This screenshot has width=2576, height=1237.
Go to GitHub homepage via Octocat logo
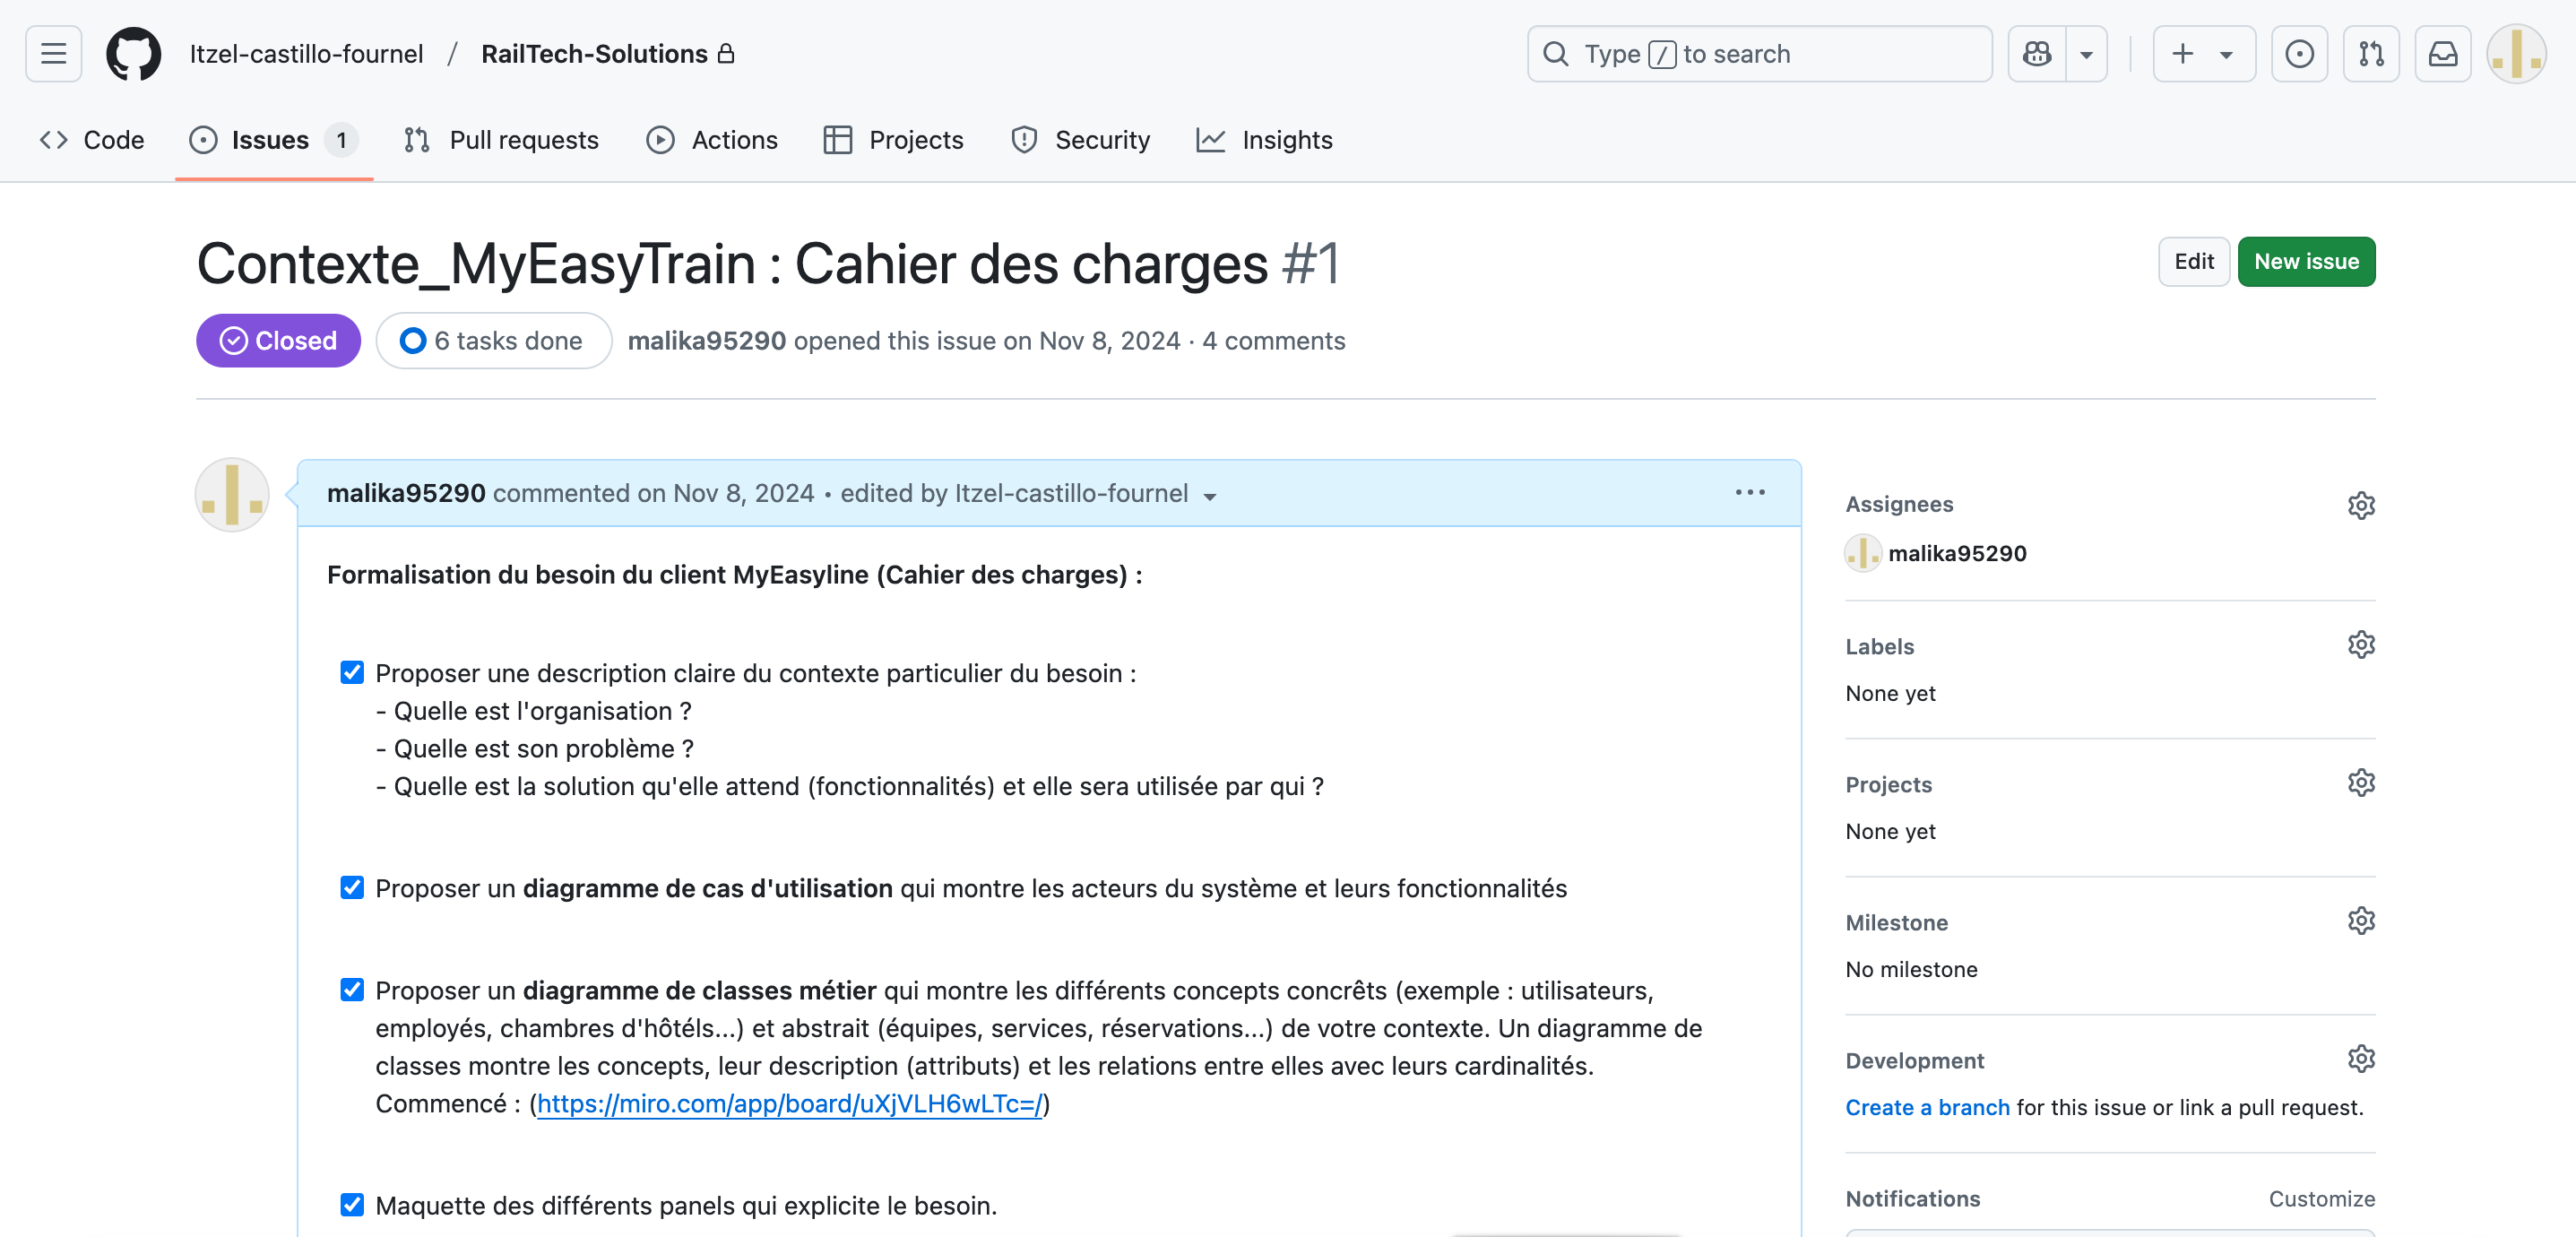(134, 54)
